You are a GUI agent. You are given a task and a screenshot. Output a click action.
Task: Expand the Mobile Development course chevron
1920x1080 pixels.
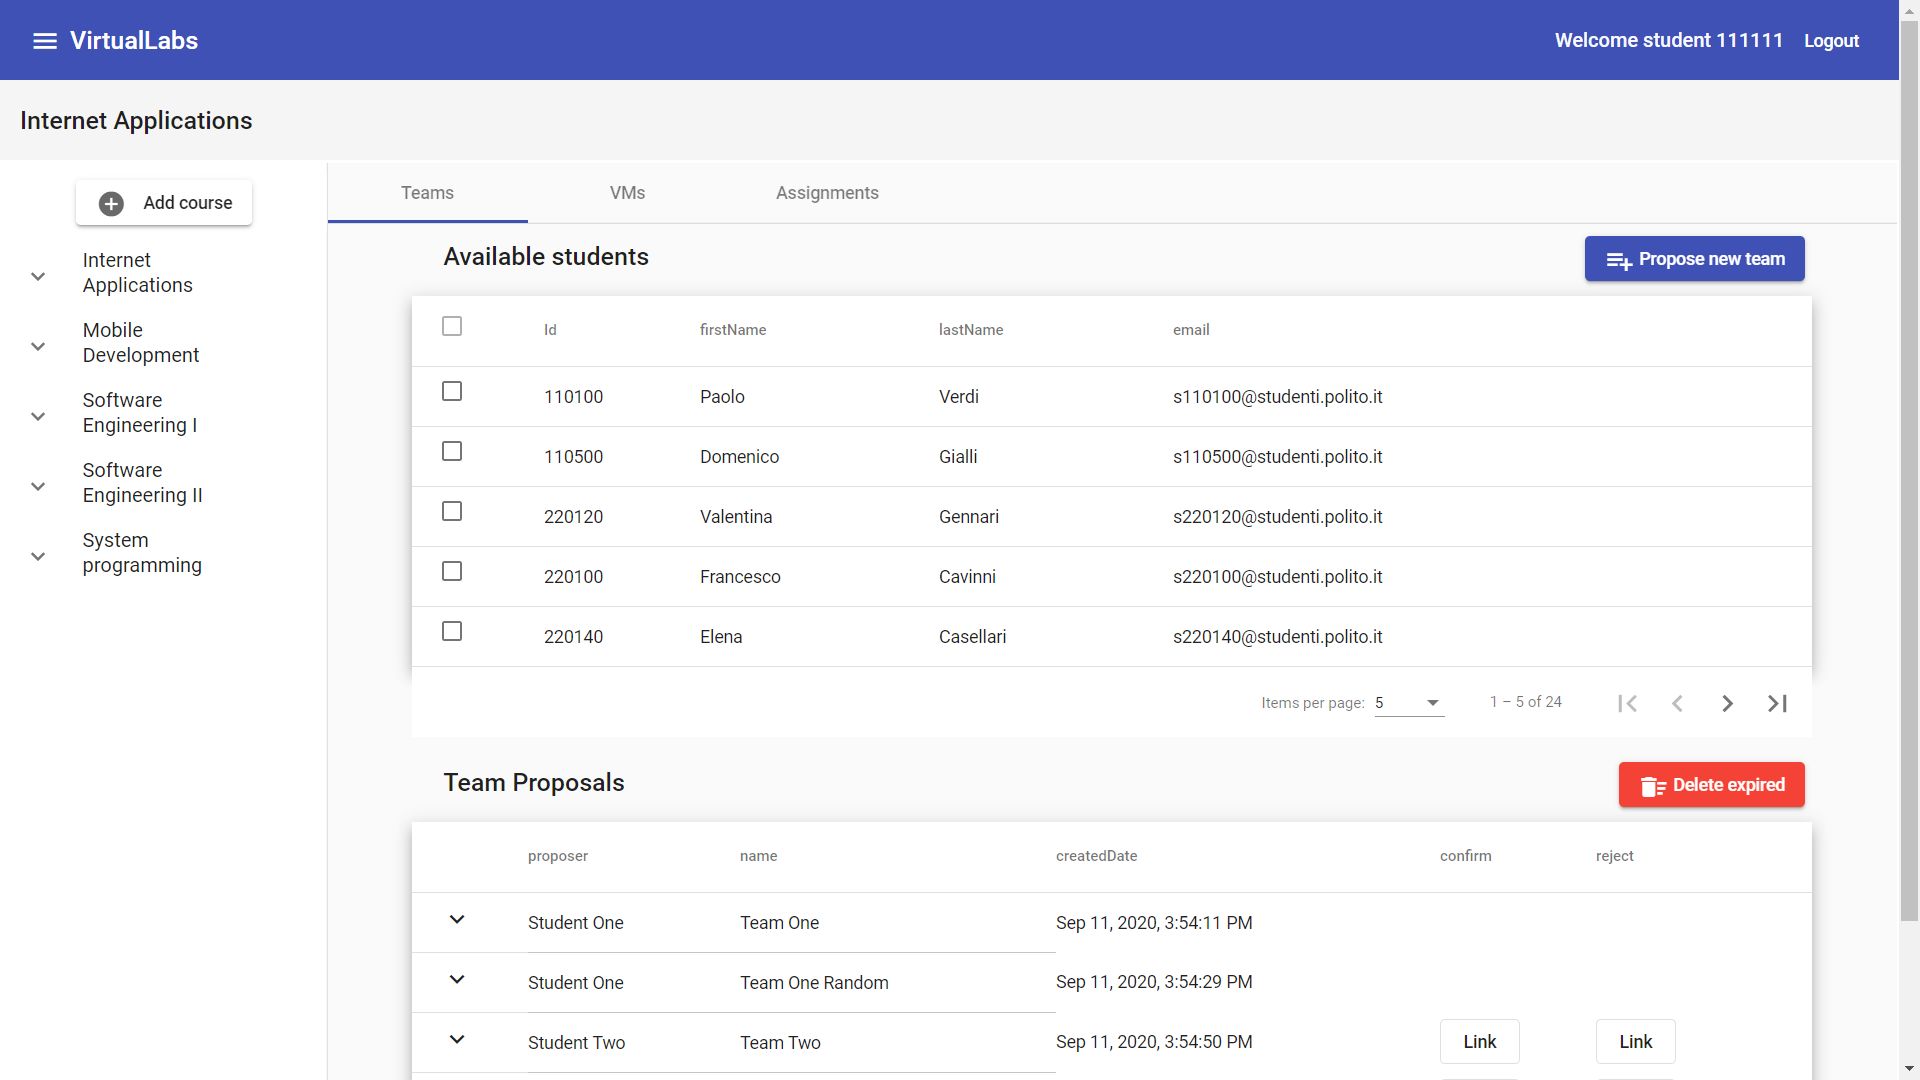coord(38,346)
